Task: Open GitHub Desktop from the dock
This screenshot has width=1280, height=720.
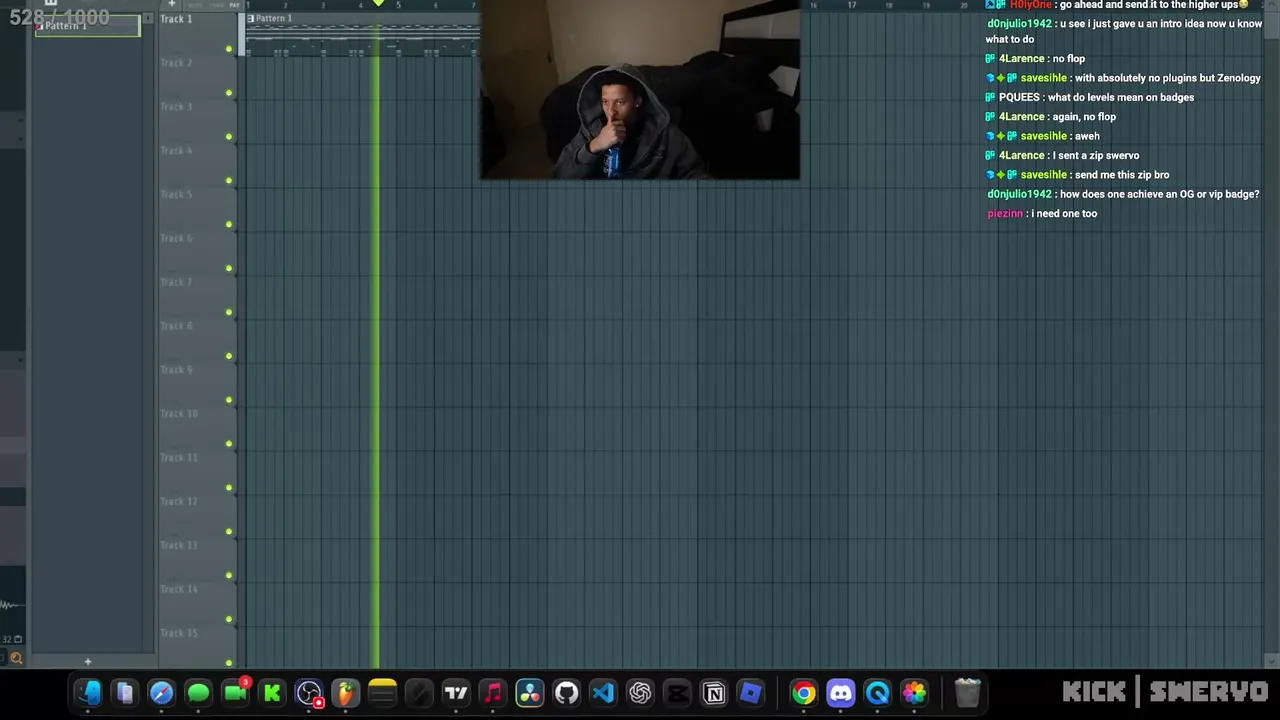Action: (566, 693)
